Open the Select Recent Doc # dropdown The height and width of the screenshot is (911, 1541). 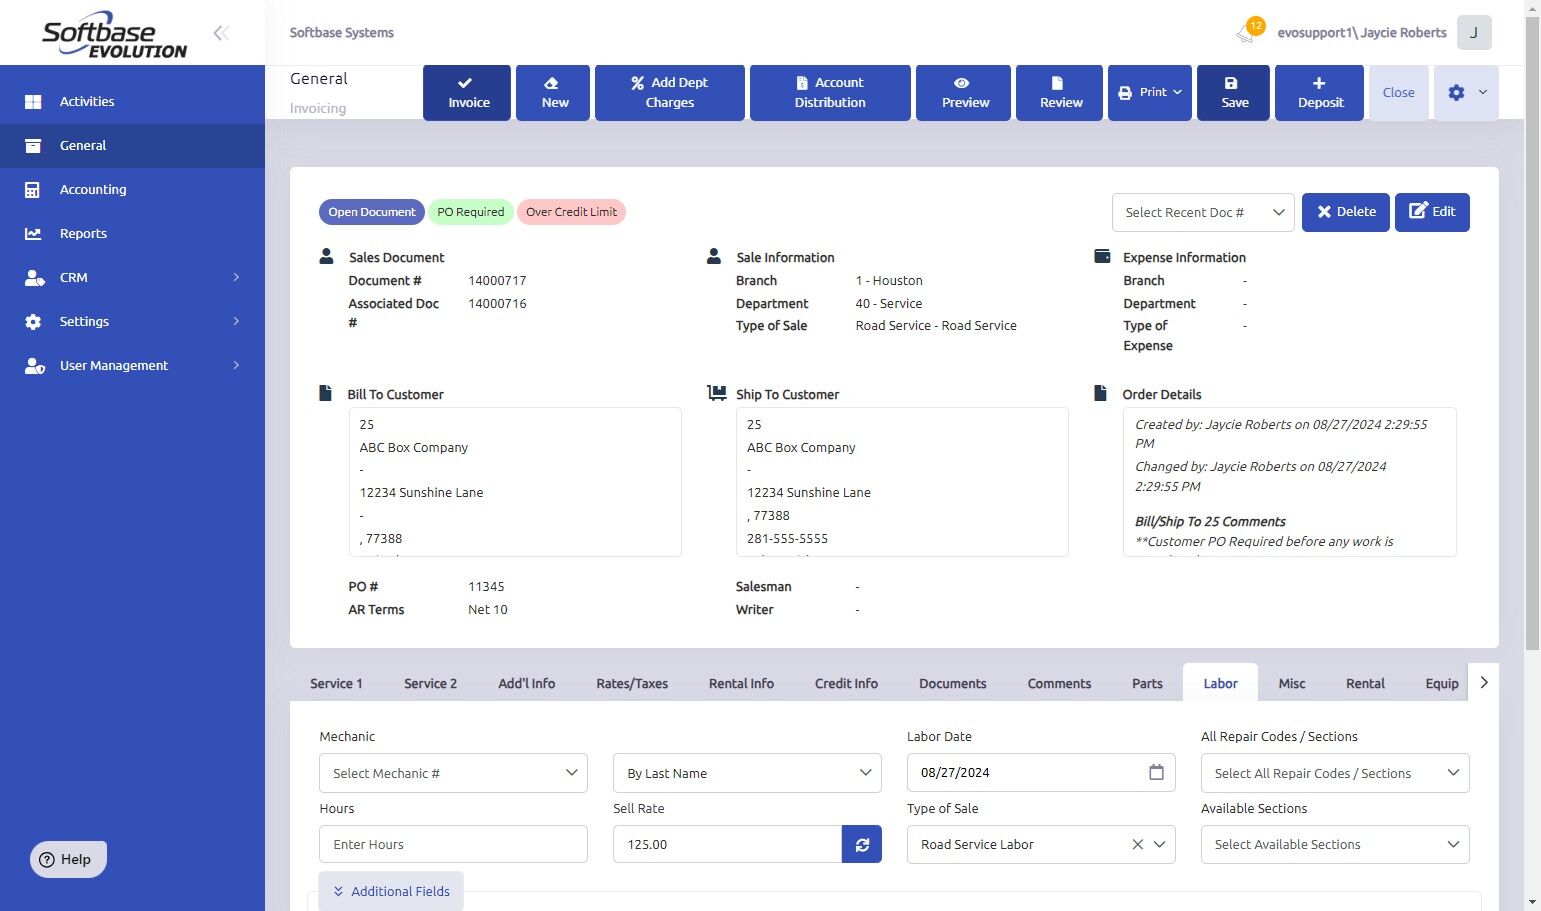pyautogui.click(x=1202, y=212)
